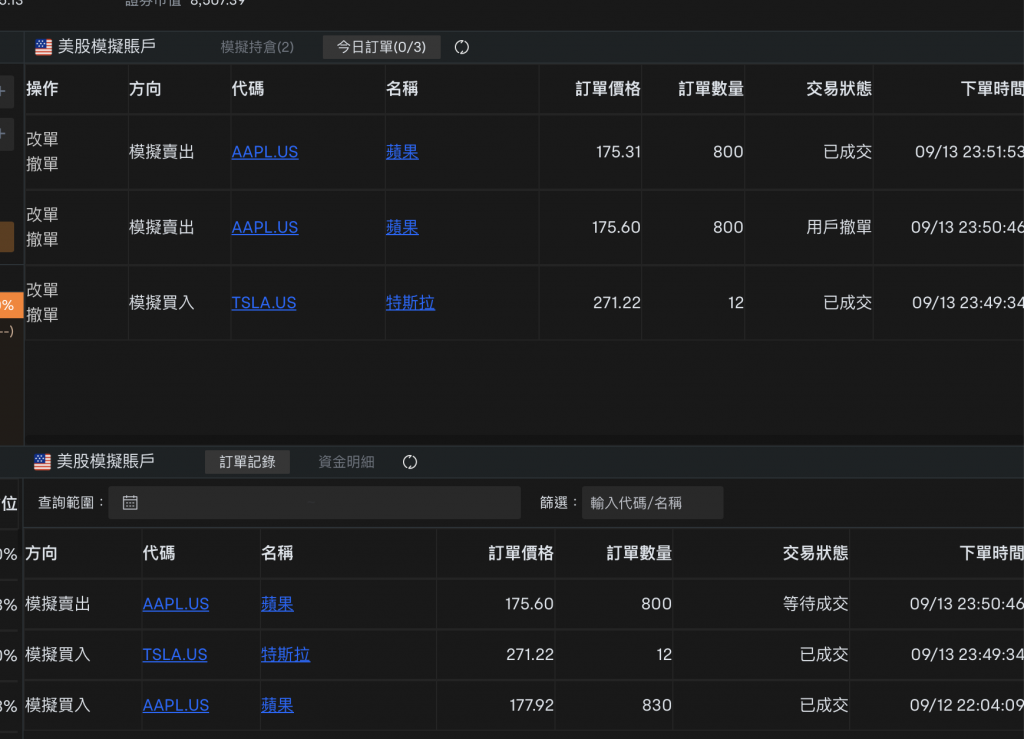This screenshot has height=739, width=1024.
Task: Click 模擬買入 in the today's orders TSLA row
Action: [161, 303]
